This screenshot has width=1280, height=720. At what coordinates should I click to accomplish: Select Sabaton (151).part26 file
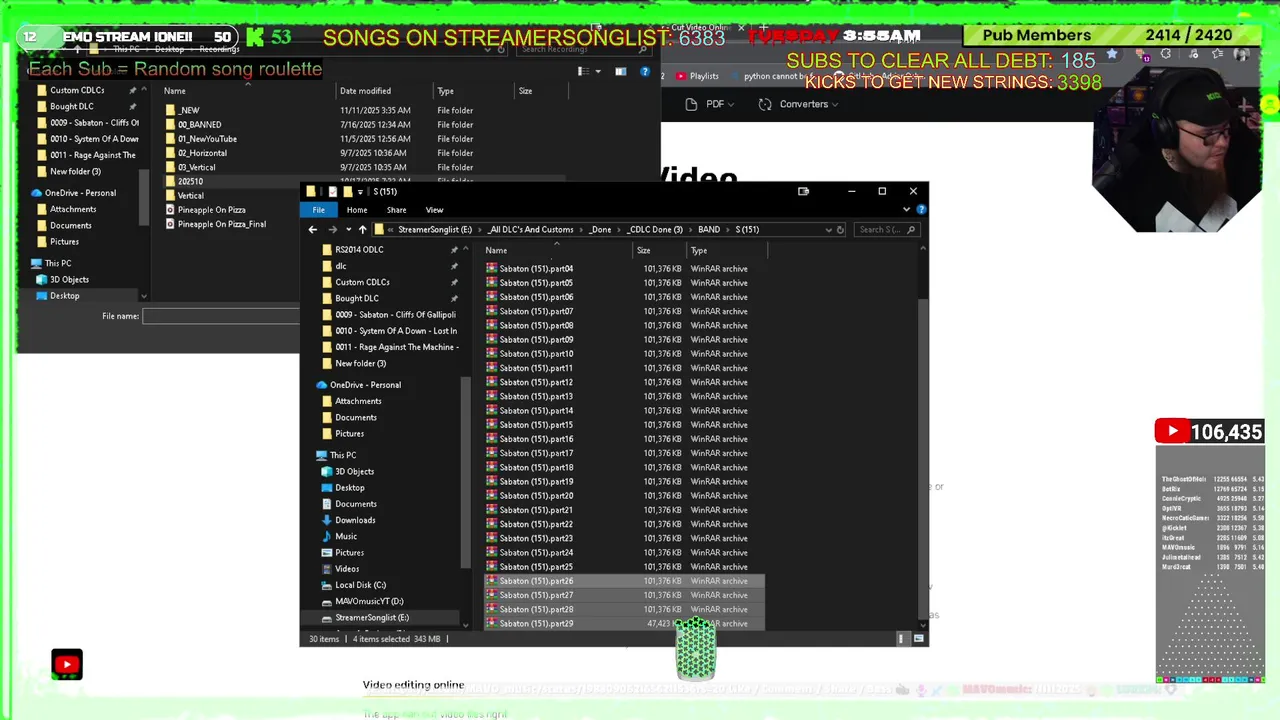tap(624, 581)
